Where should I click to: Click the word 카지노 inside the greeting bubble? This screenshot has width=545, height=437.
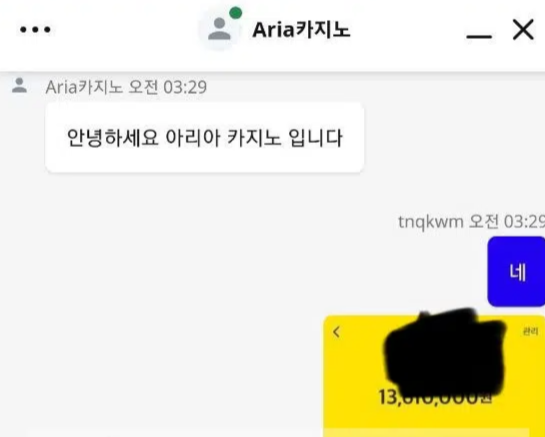click(254, 138)
